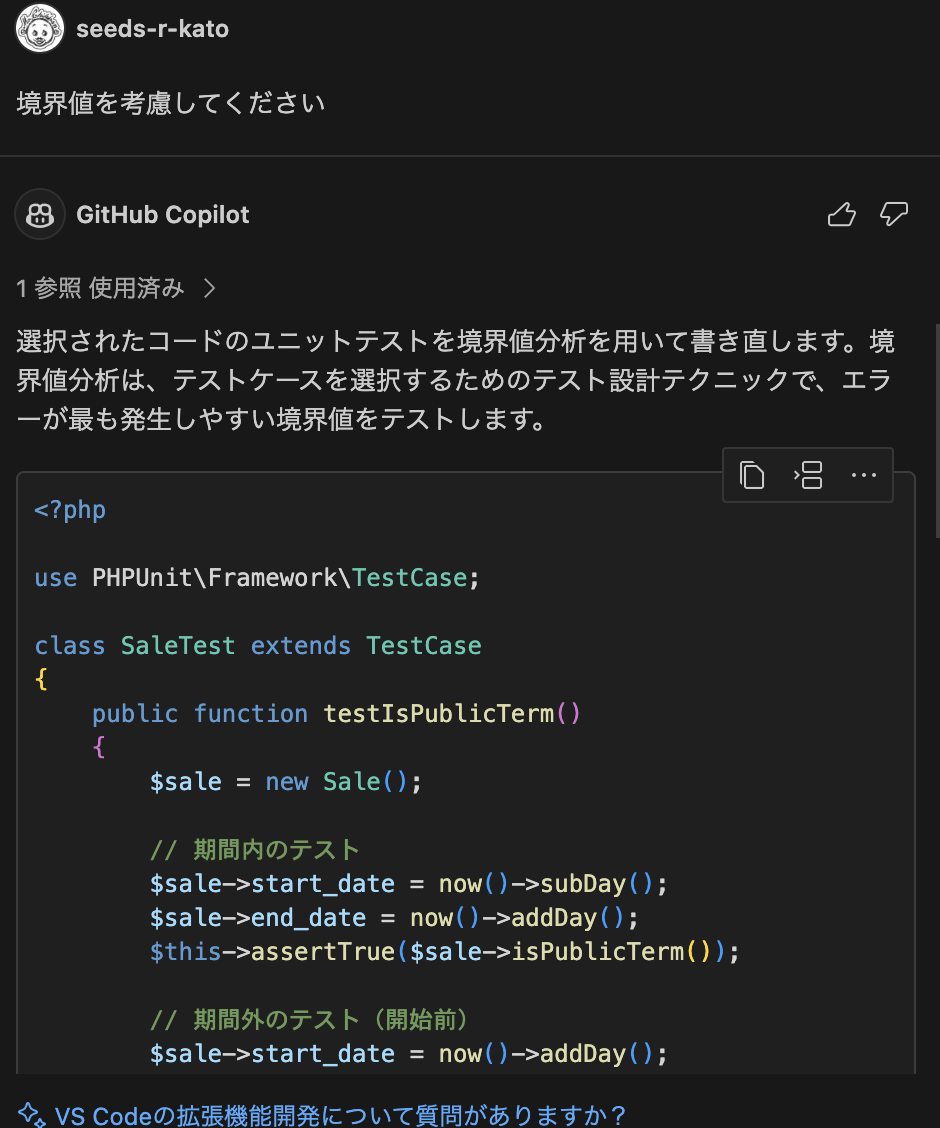Screen dimensions: 940x1128
Task: Click the insert at cursor icon
Action: [x=808, y=475]
